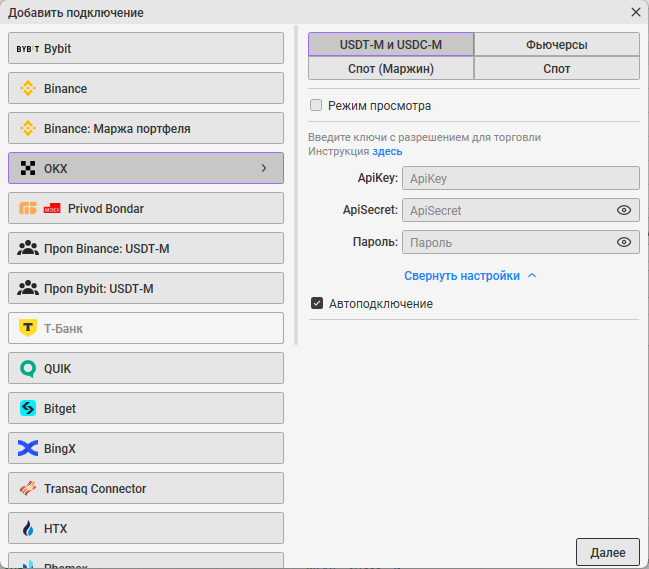Viewport: 649px width, 569px height.
Task: Click the Bitget logo icon
Action: pyautogui.click(x=28, y=408)
